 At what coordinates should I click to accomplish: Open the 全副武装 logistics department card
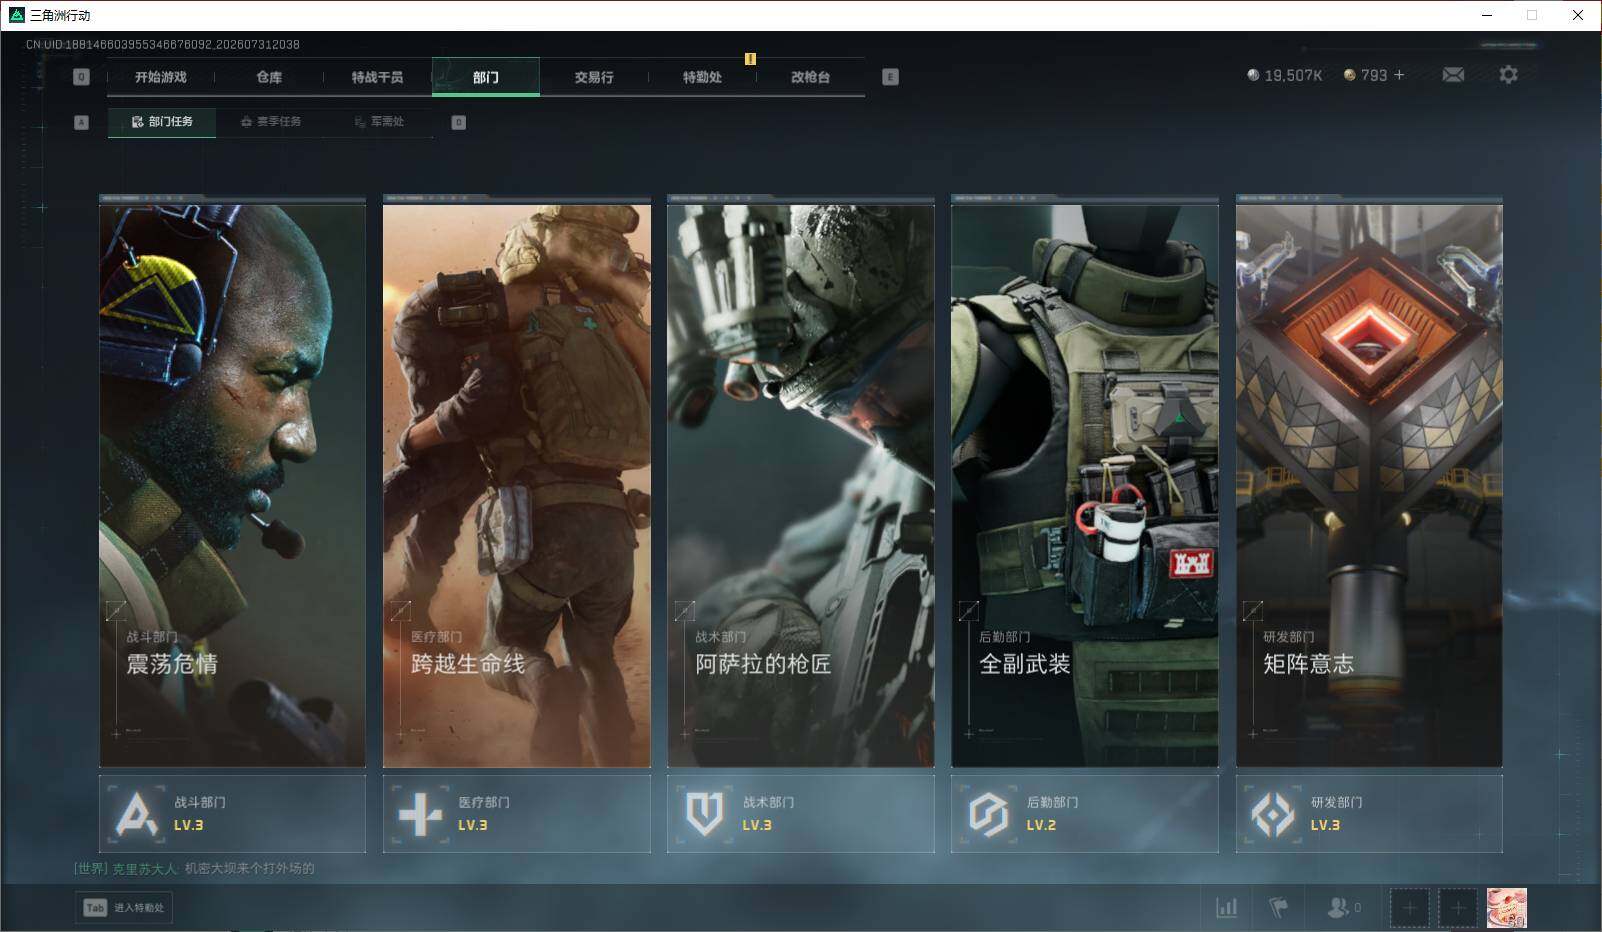point(1085,485)
